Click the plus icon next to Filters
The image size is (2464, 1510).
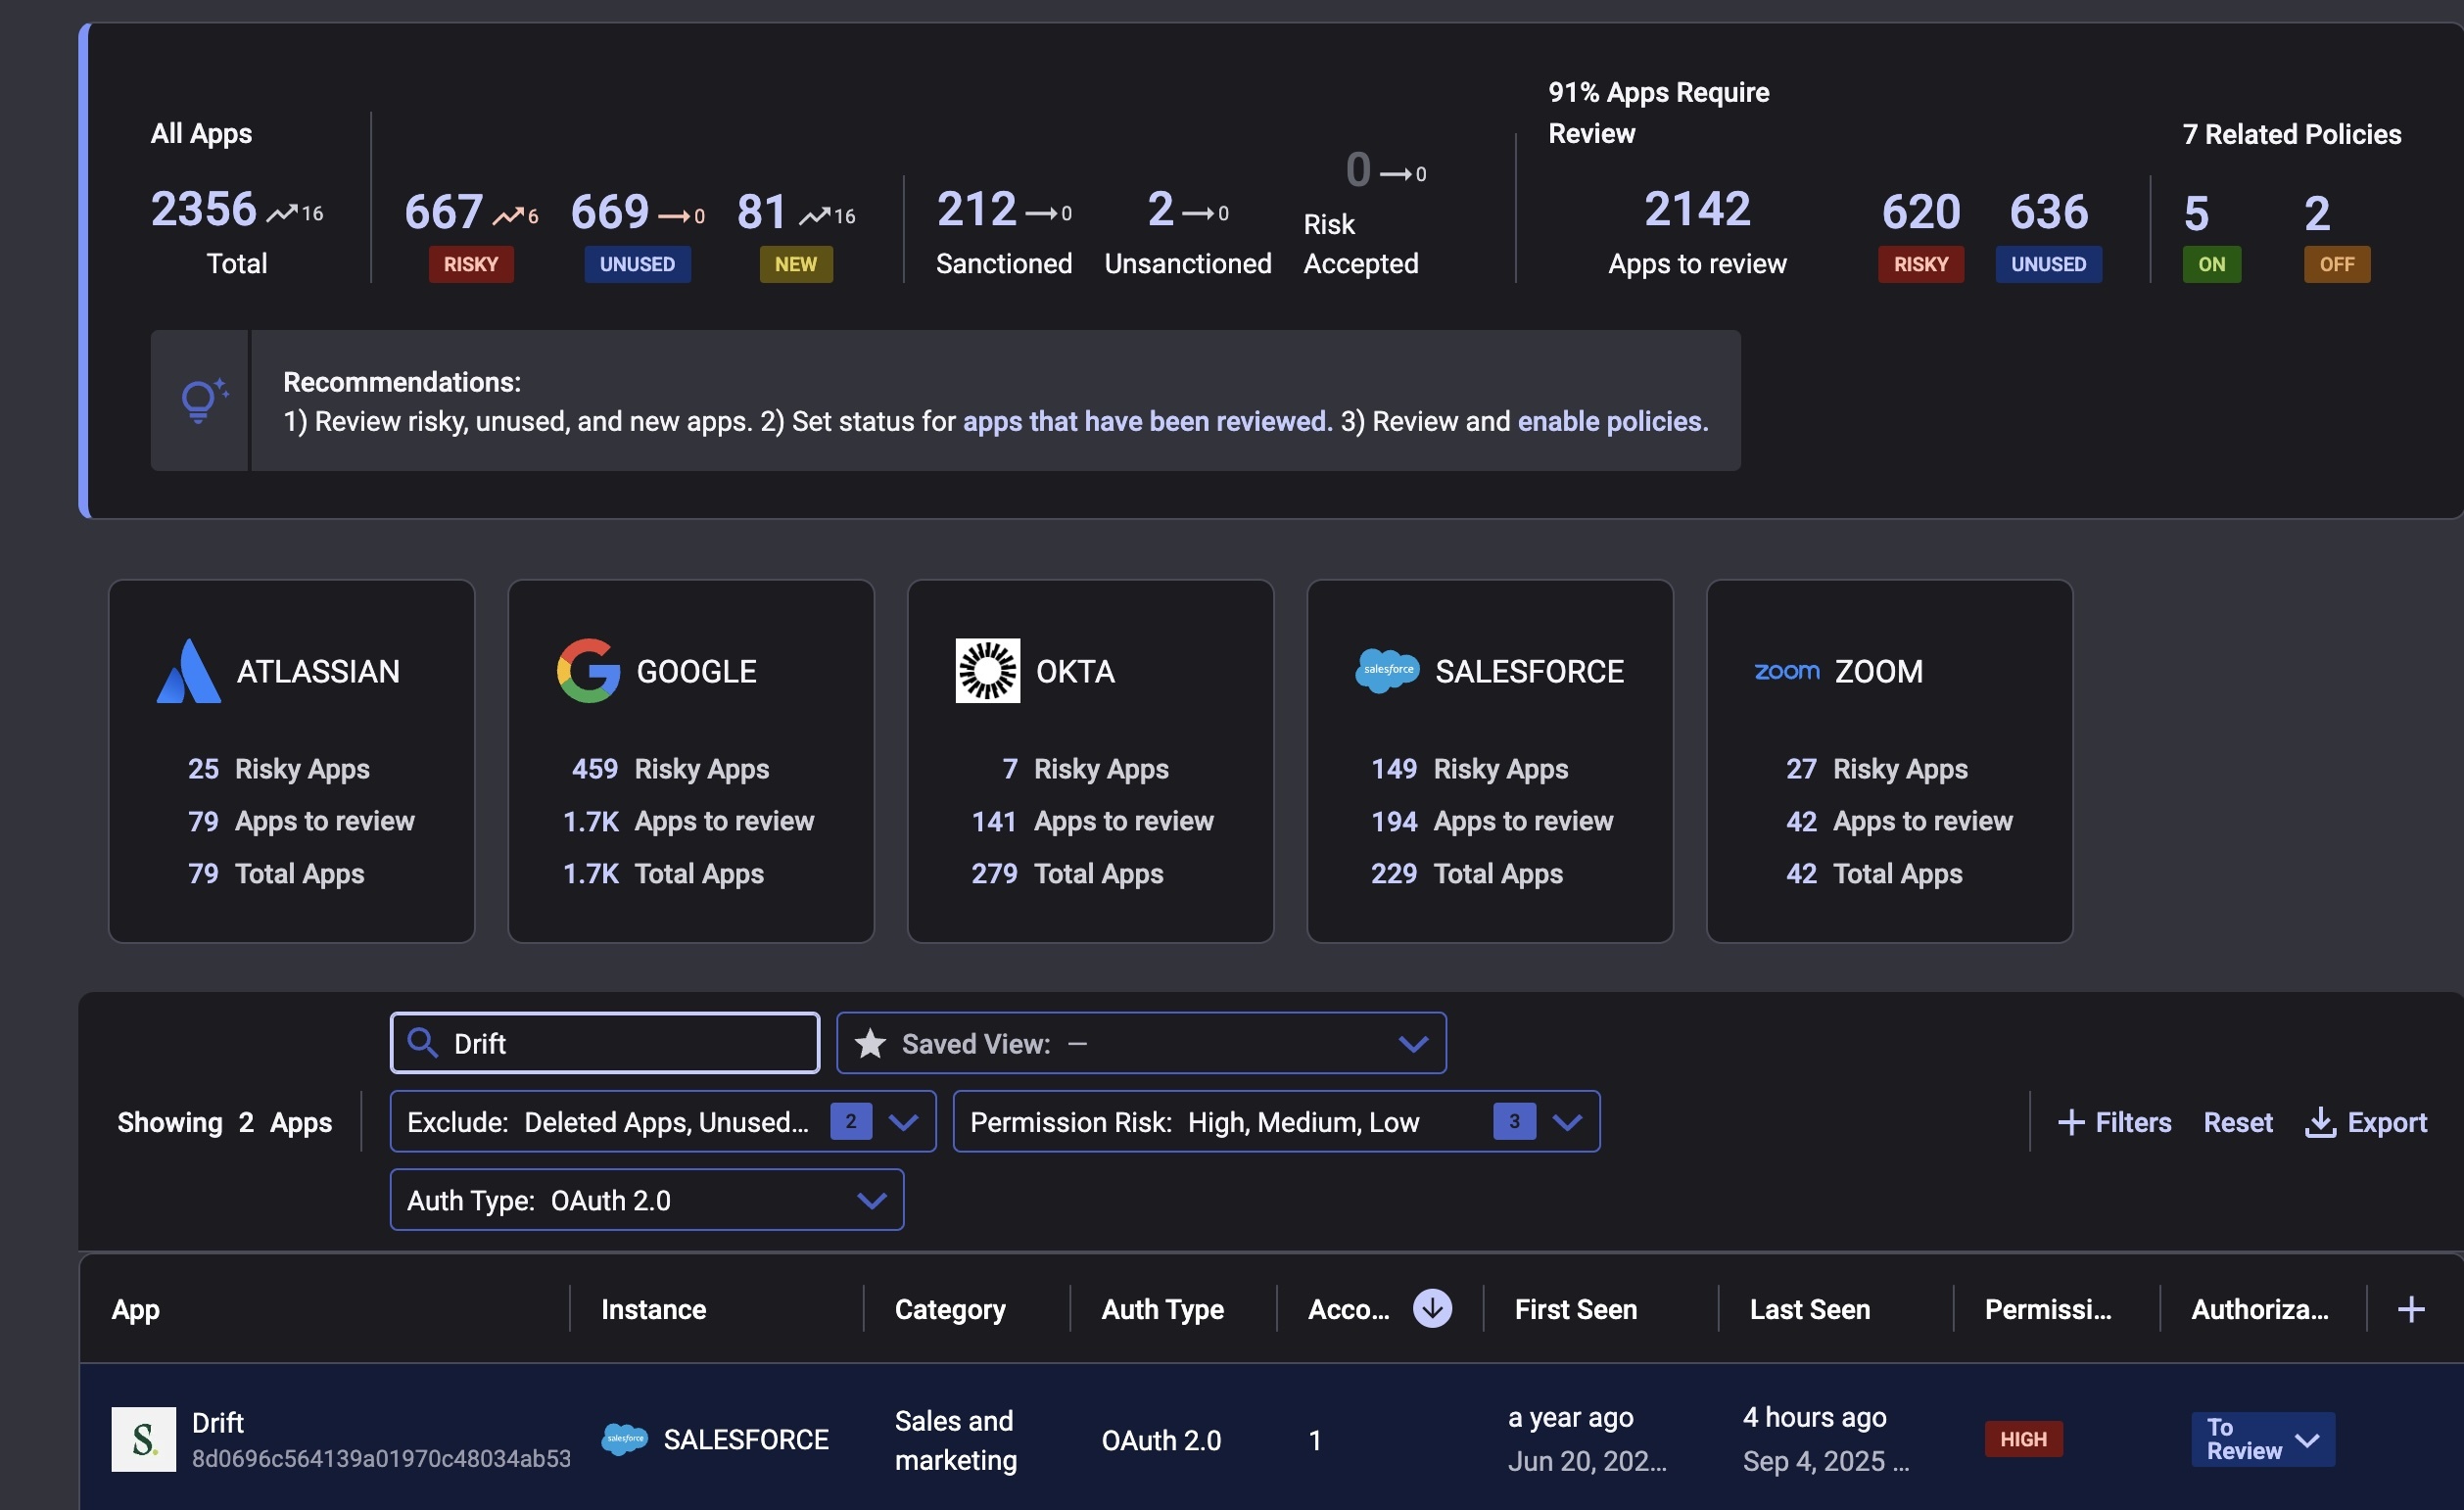(x=2070, y=1122)
